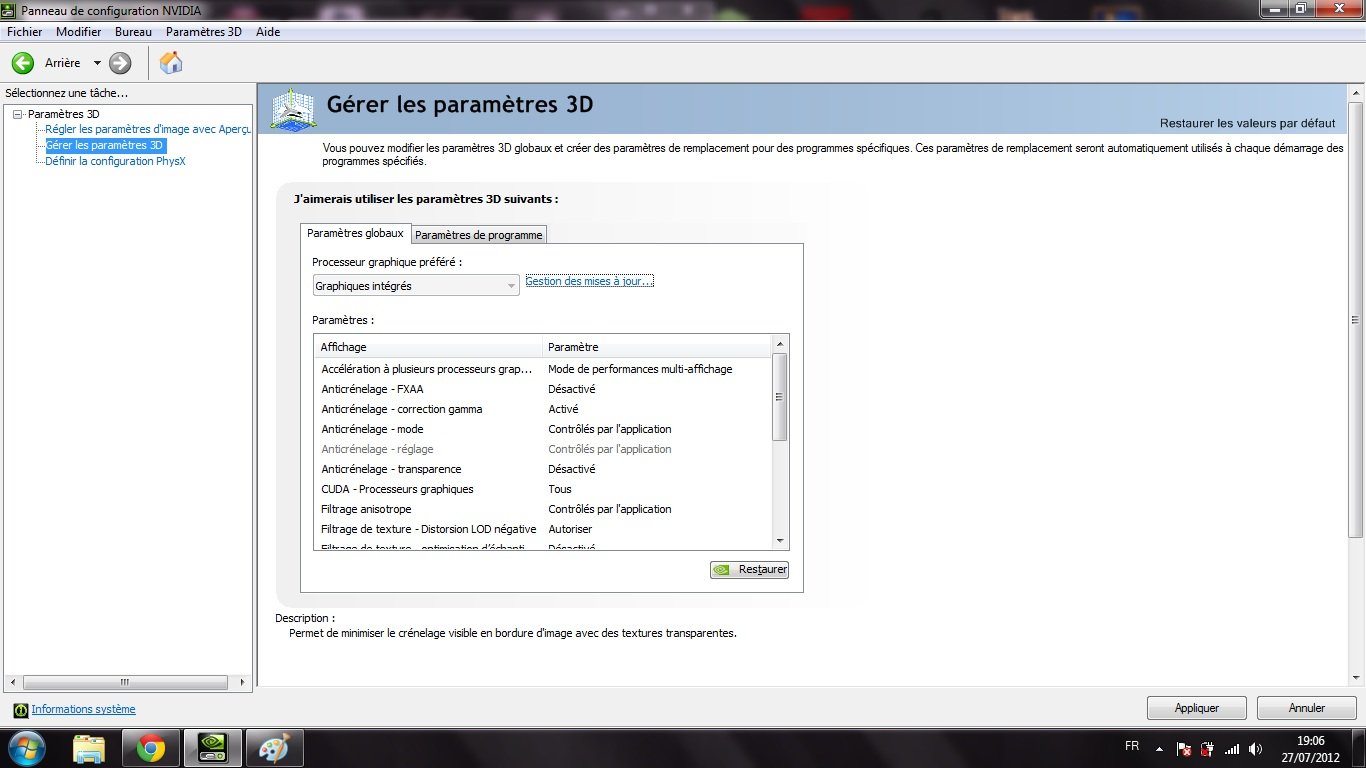
Task: Click the forward arrow navigation icon
Action: [x=120, y=63]
